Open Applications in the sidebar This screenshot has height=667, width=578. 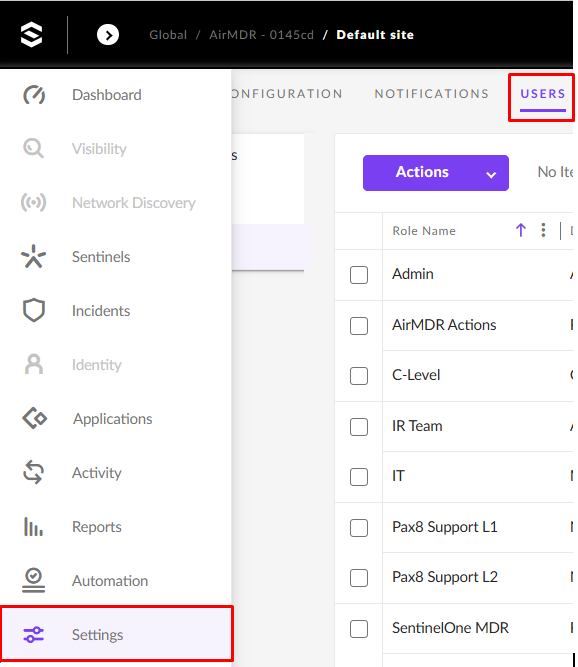[x=112, y=419]
